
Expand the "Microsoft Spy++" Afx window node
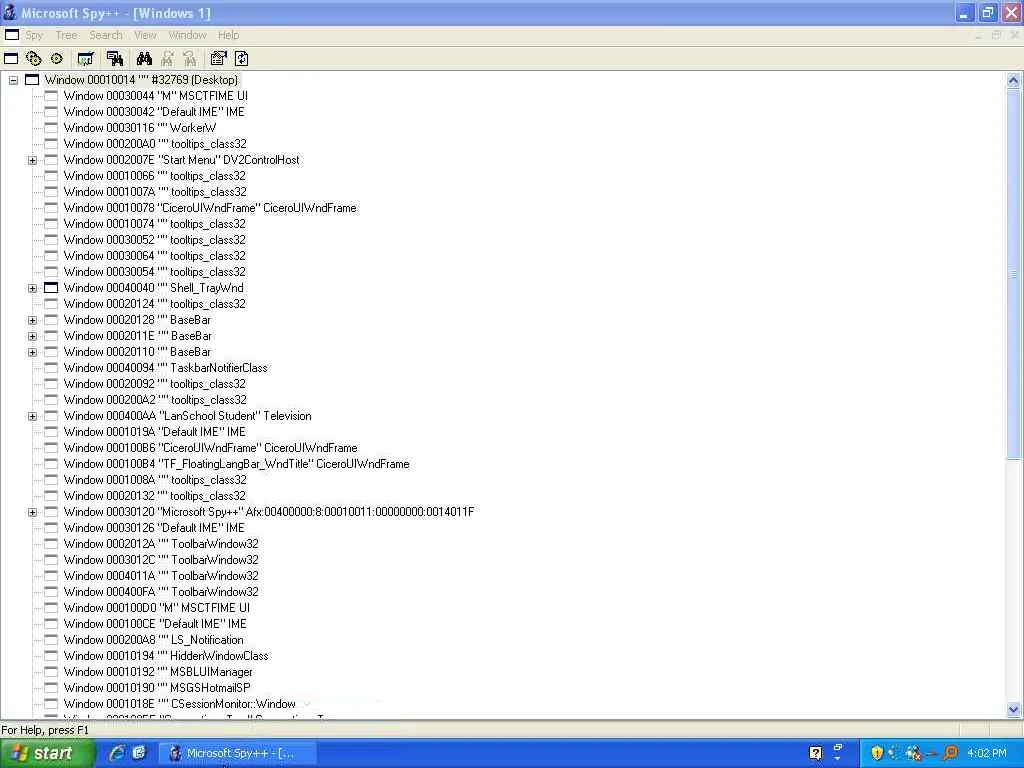pos(32,512)
